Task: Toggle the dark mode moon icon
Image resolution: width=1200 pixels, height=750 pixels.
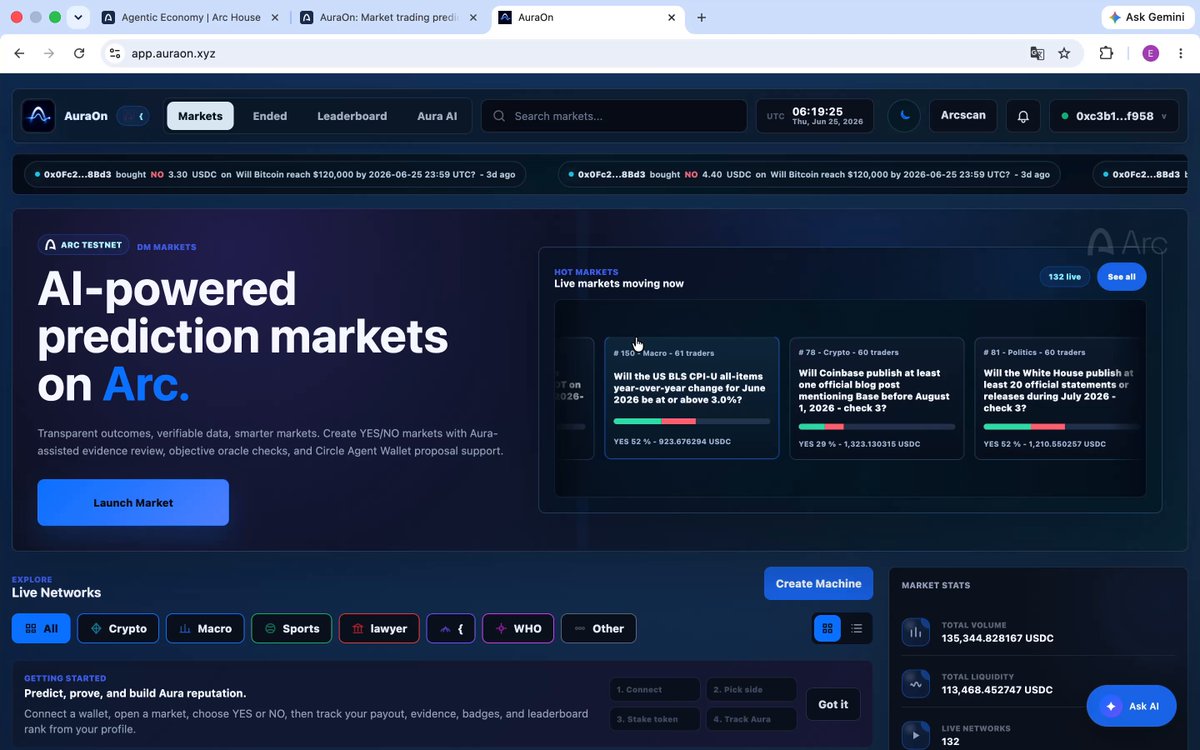Action: (x=904, y=116)
